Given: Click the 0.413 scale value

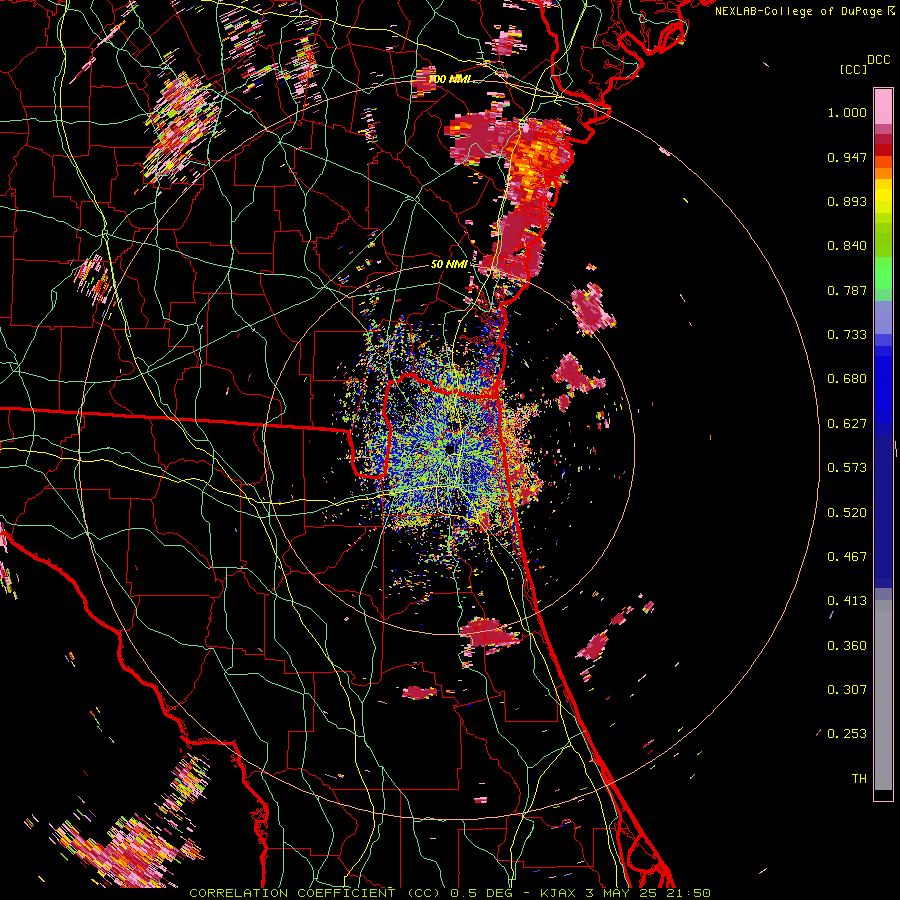Looking at the screenshot, I should point(847,601).
